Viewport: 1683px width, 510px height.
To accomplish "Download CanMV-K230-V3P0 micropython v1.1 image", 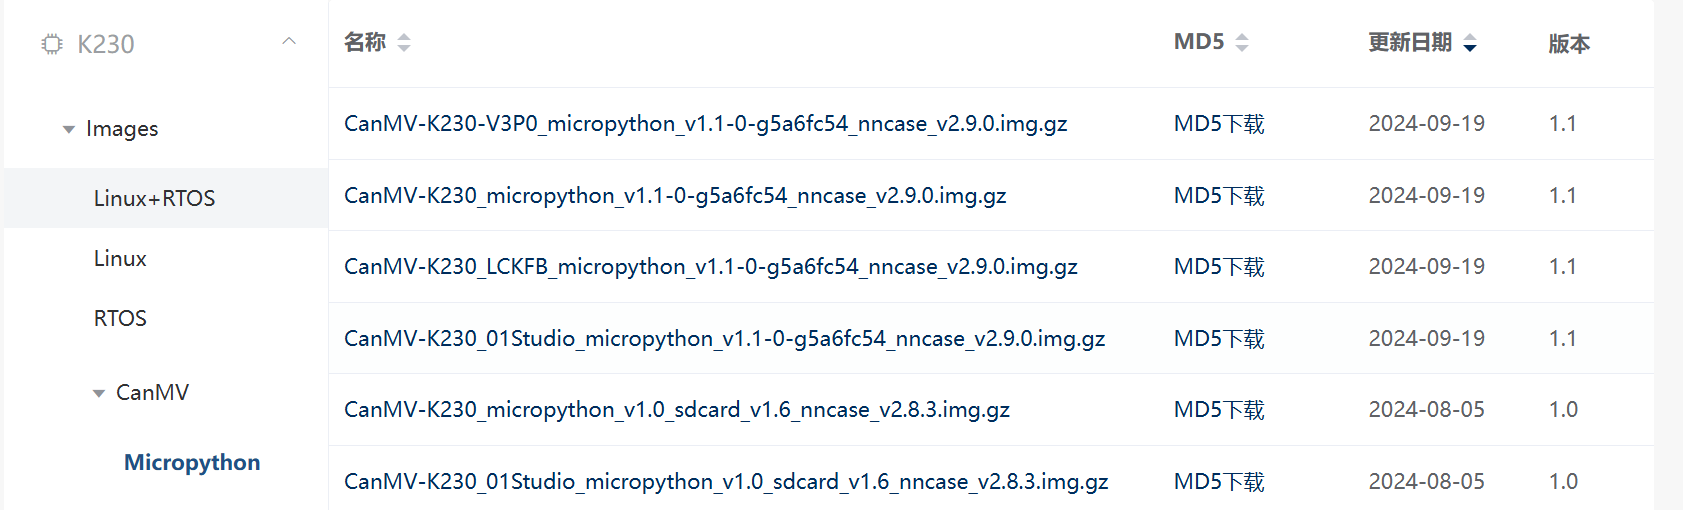I will click(705, 123).
